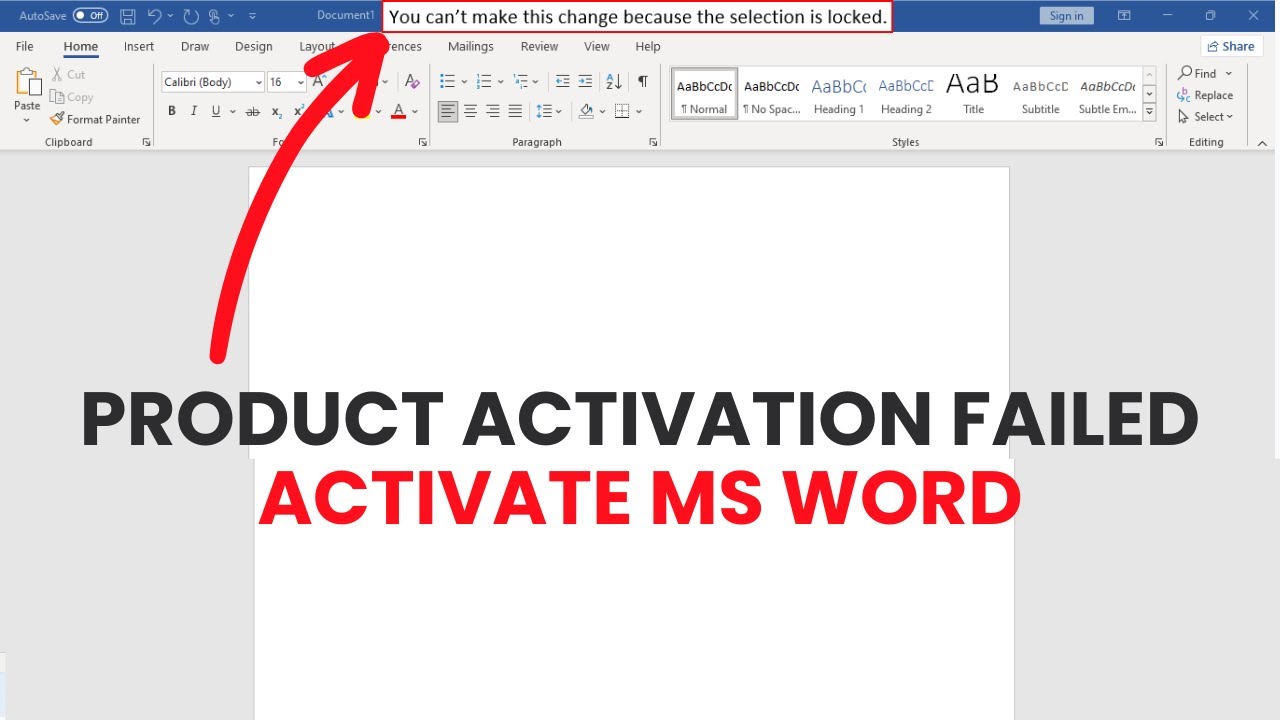The image size is (1280, 720).
Task: Click the Replace icon
Action: [1185, 95]
